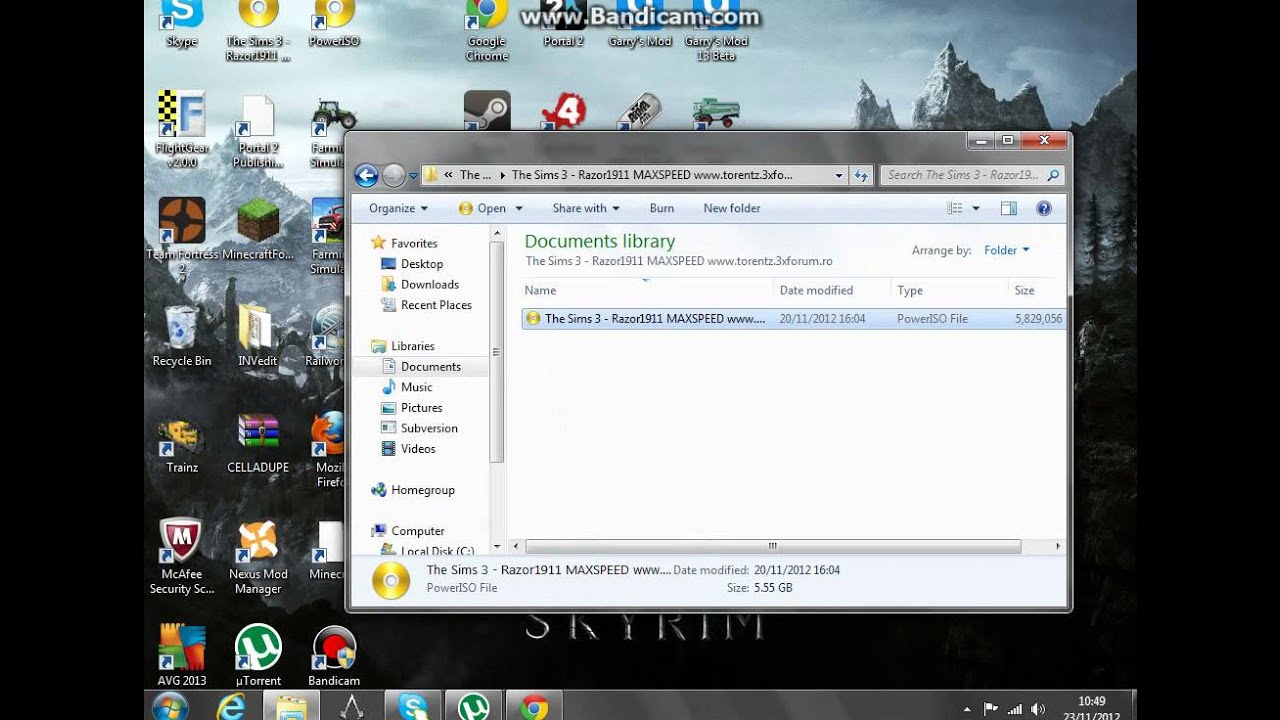Click New folder toolbar button
1280x720 pixels.
click(732, 208)
